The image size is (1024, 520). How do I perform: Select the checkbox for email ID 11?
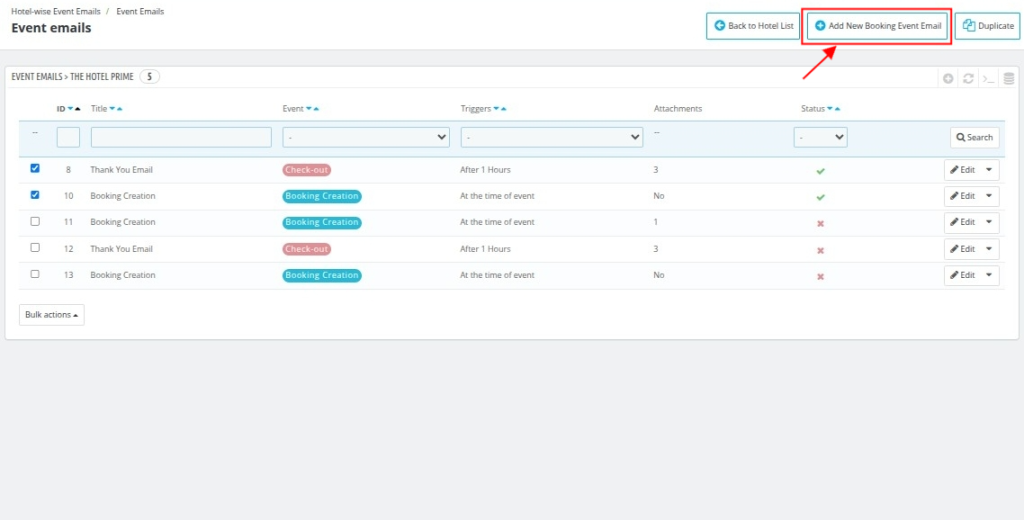[35, 221]
